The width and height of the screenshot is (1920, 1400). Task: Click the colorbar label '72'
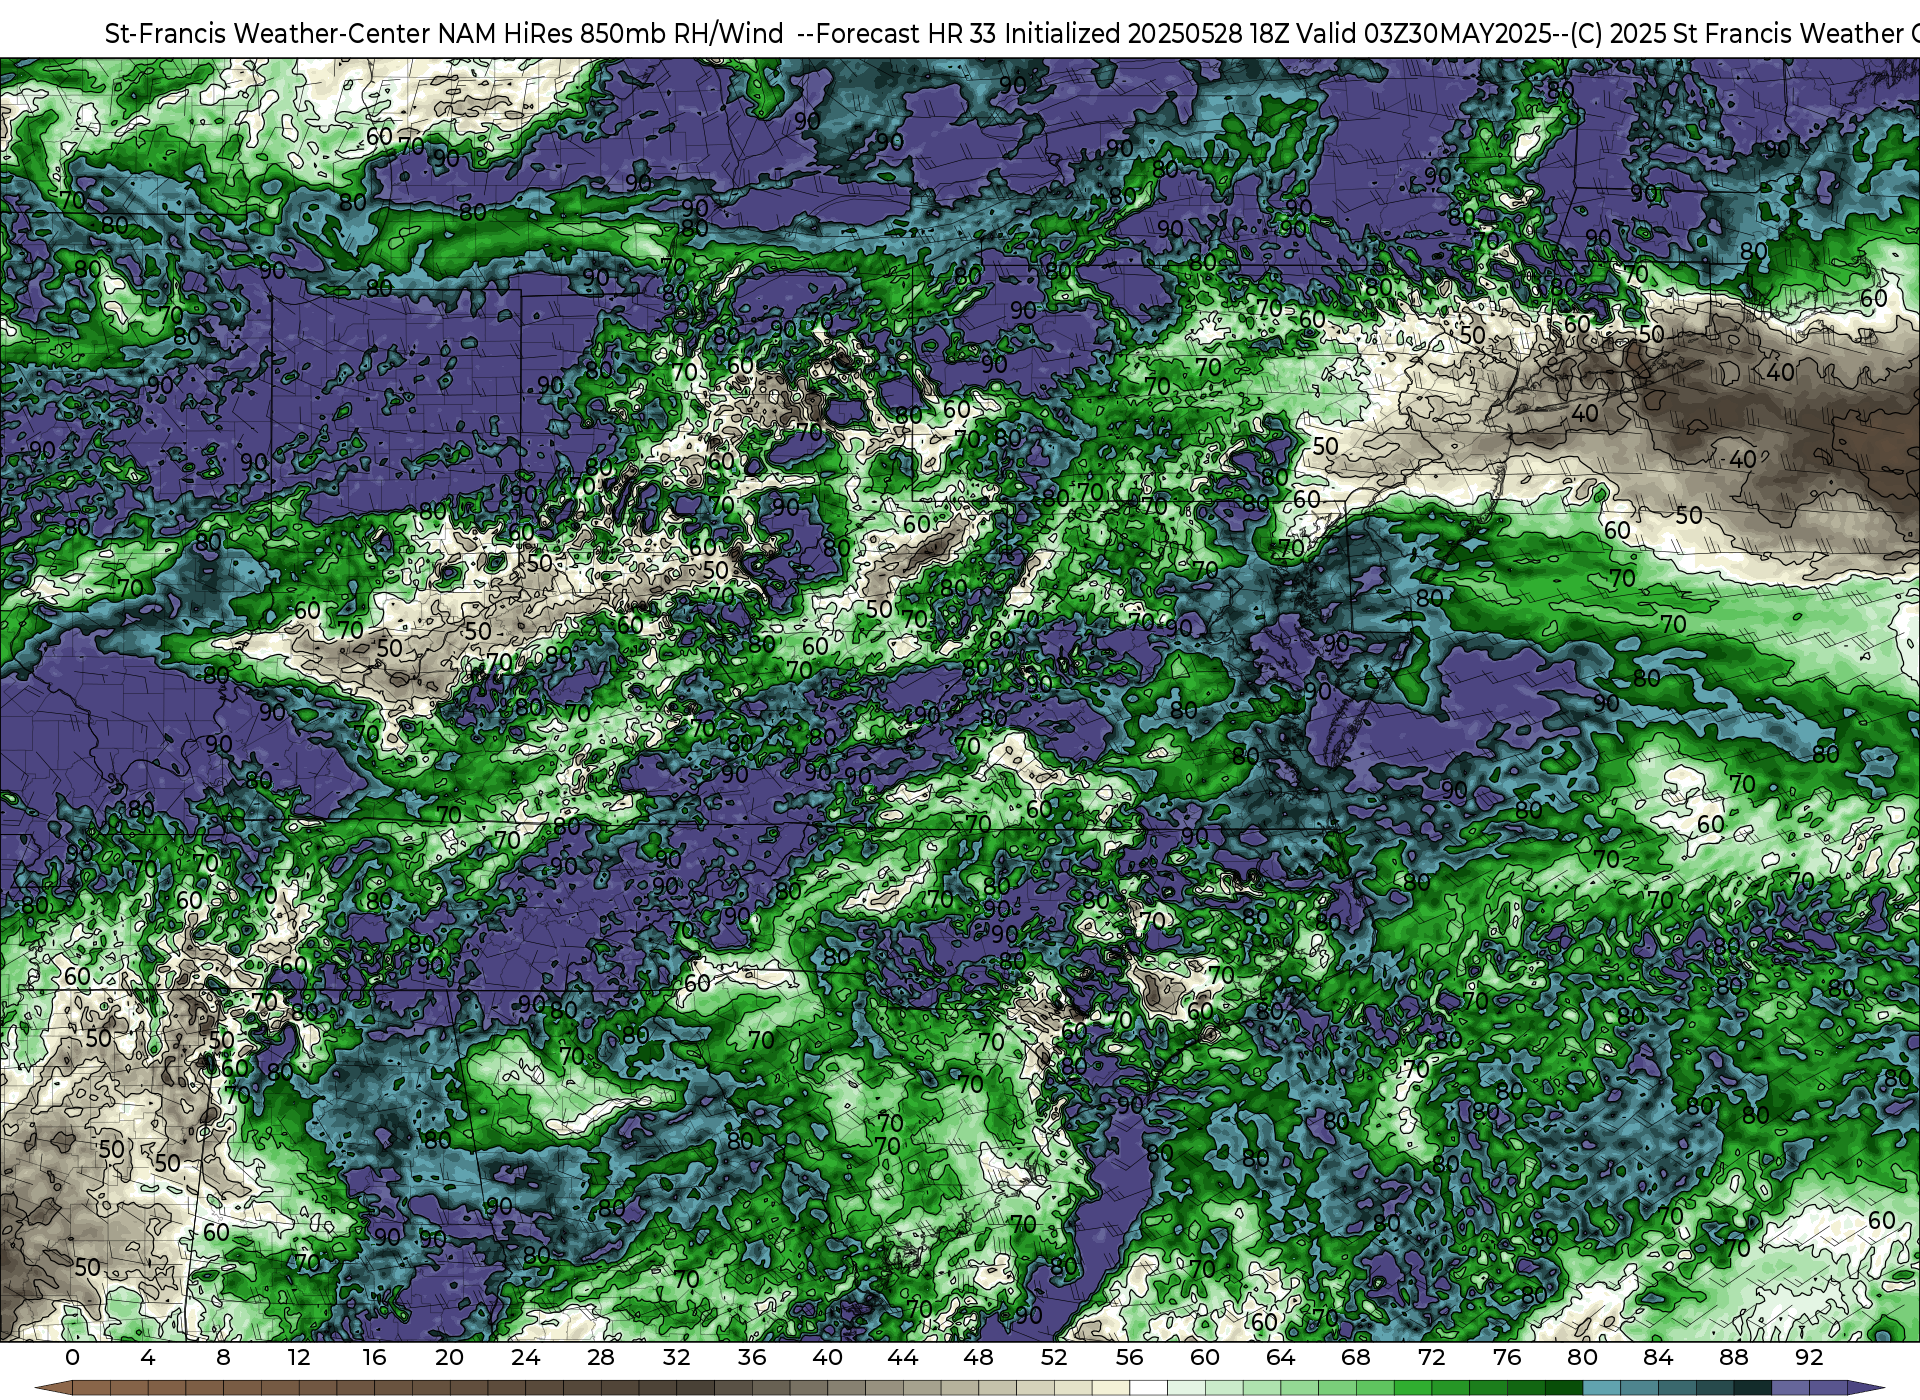[x=1431, y=1357]
